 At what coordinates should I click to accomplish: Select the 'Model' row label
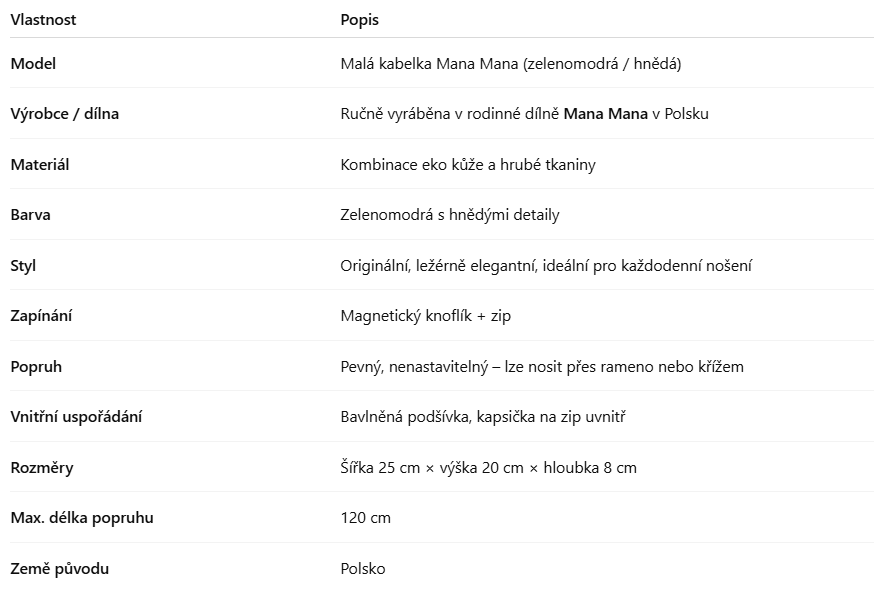pos(33,64)
